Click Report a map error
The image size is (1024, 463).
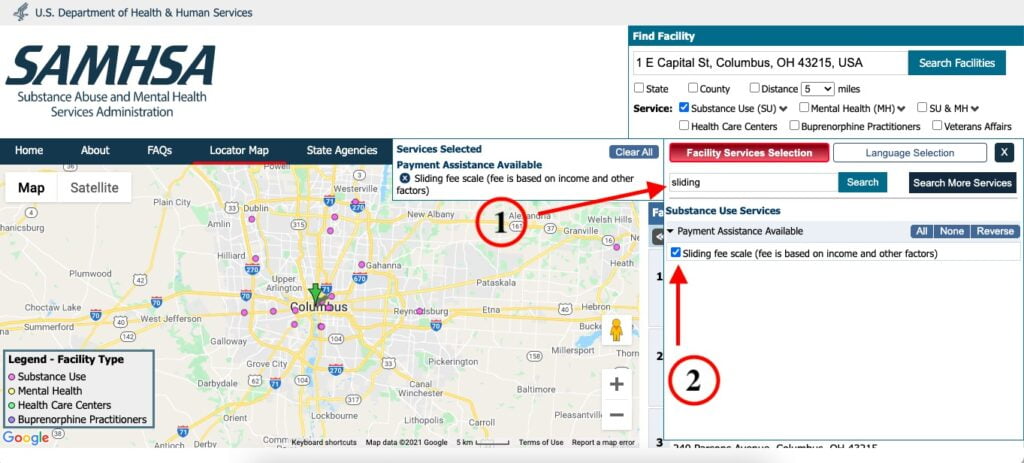[x=603, y=442]
